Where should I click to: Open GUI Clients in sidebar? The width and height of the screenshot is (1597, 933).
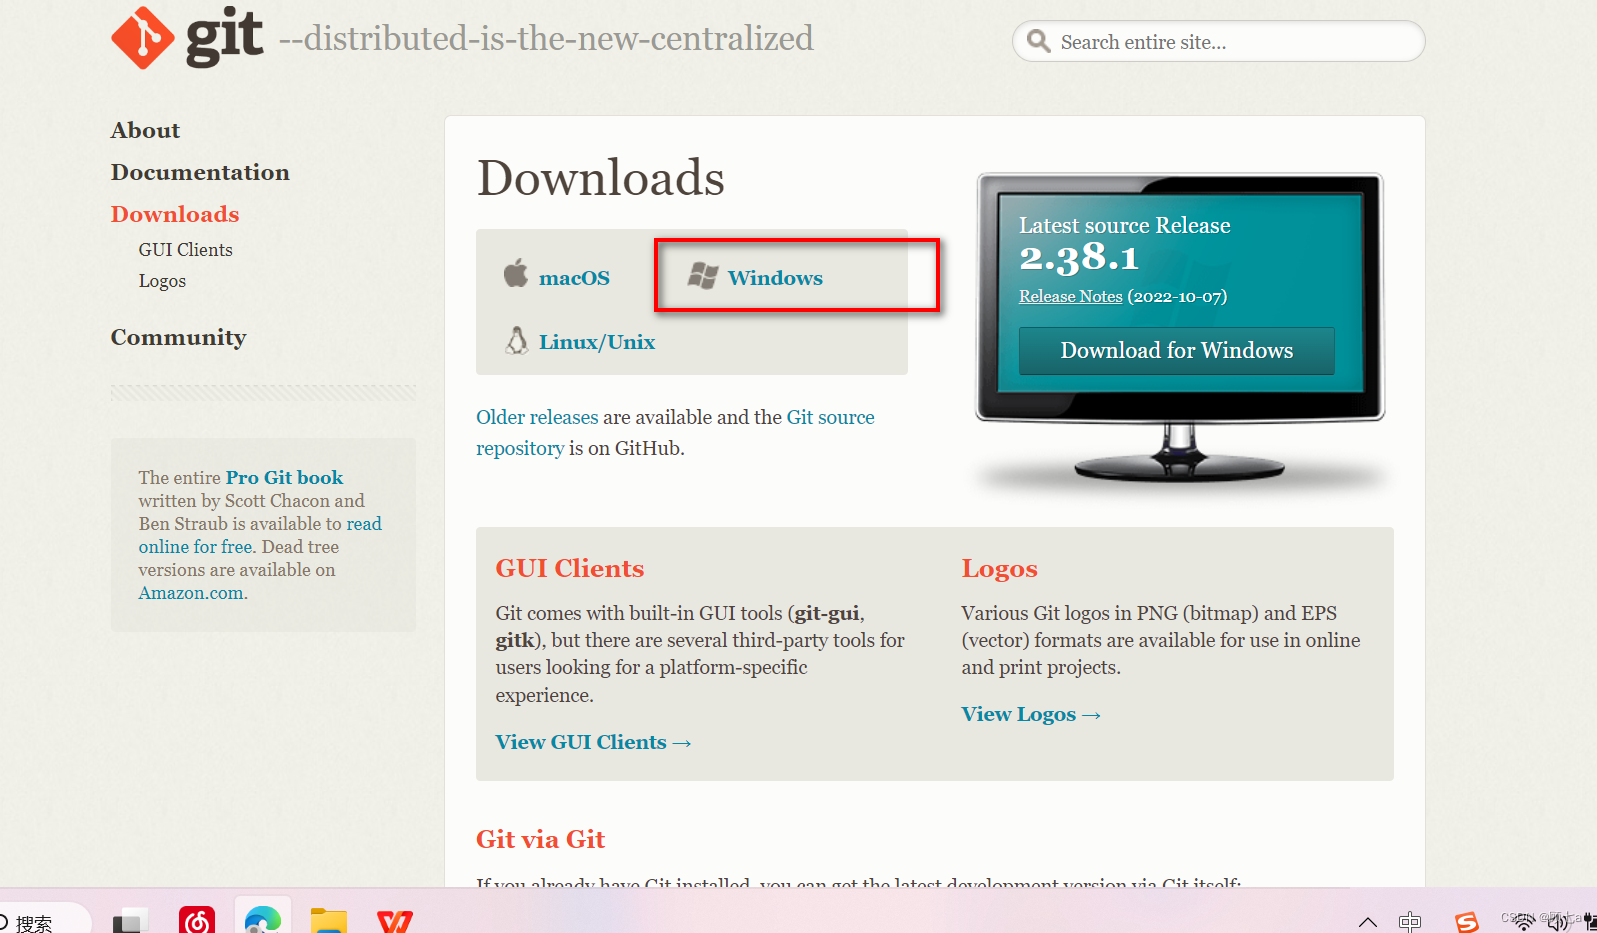tap(186, 250)
